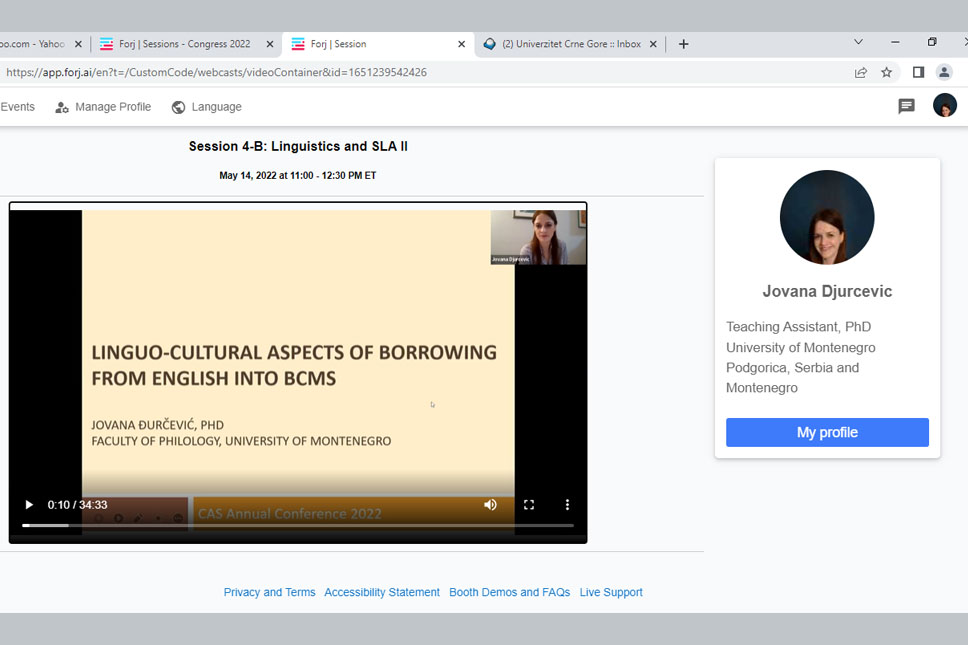Click Teaching Assistant, PhD text
968x645 pixels.
[798, 327]
